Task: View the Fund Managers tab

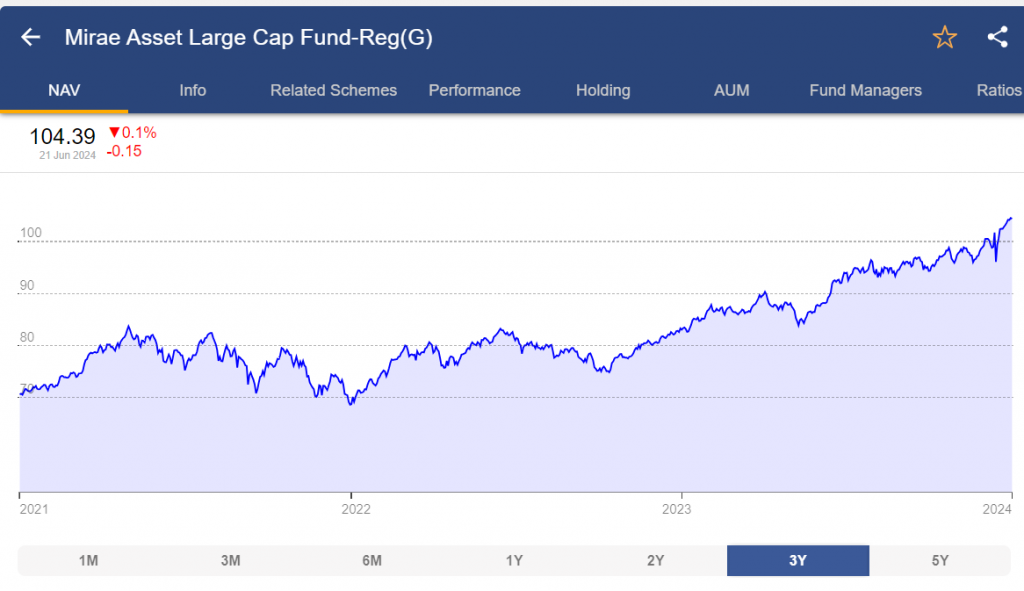Action: 864,90
